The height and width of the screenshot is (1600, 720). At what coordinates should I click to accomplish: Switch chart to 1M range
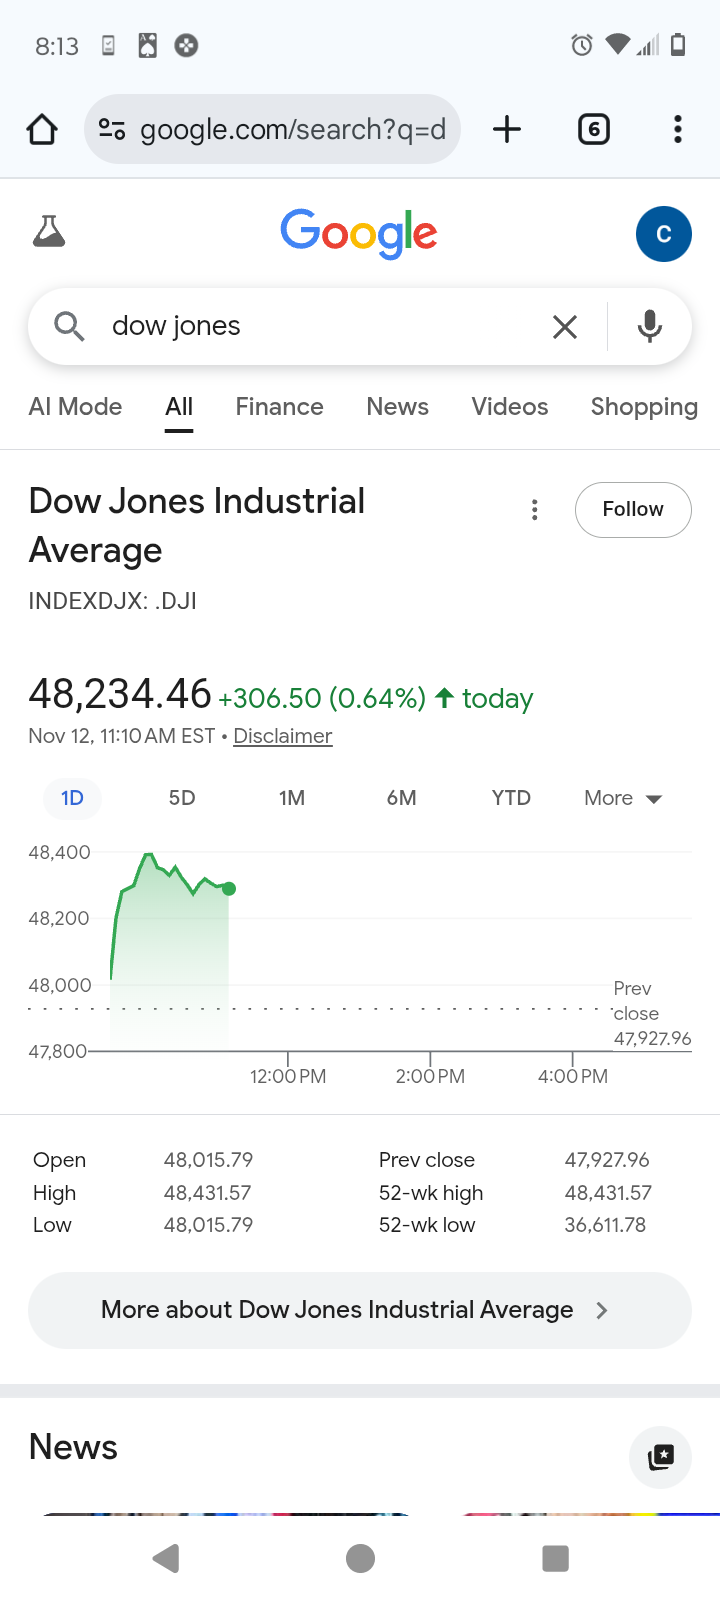click(x=292, y=798)
